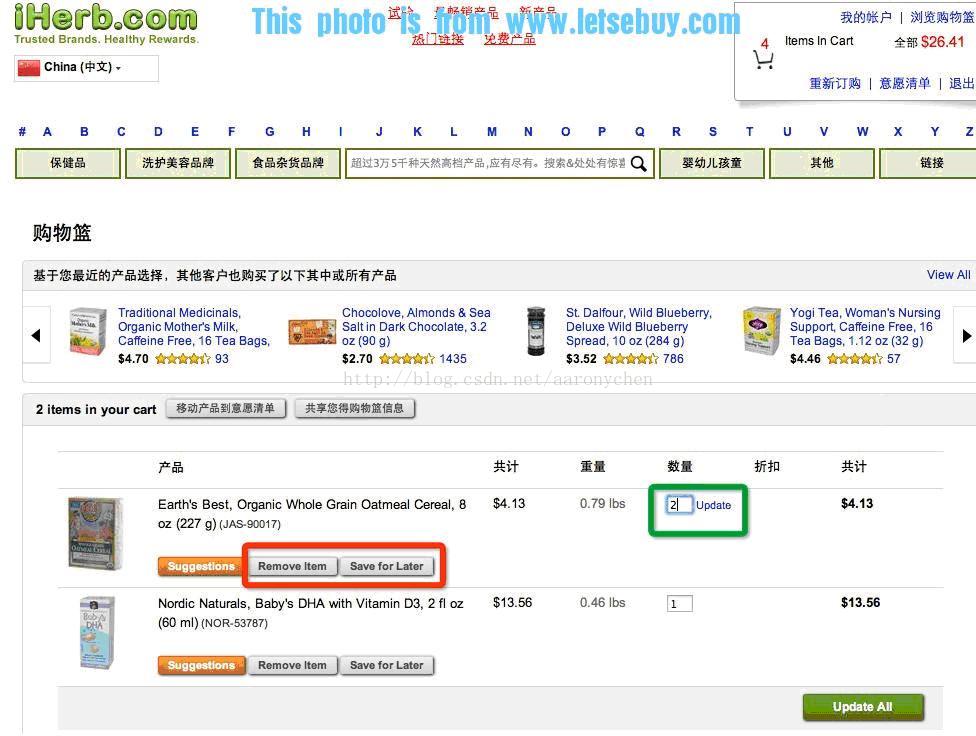
Task: Click the green Update All button
Action: (863, 707)
